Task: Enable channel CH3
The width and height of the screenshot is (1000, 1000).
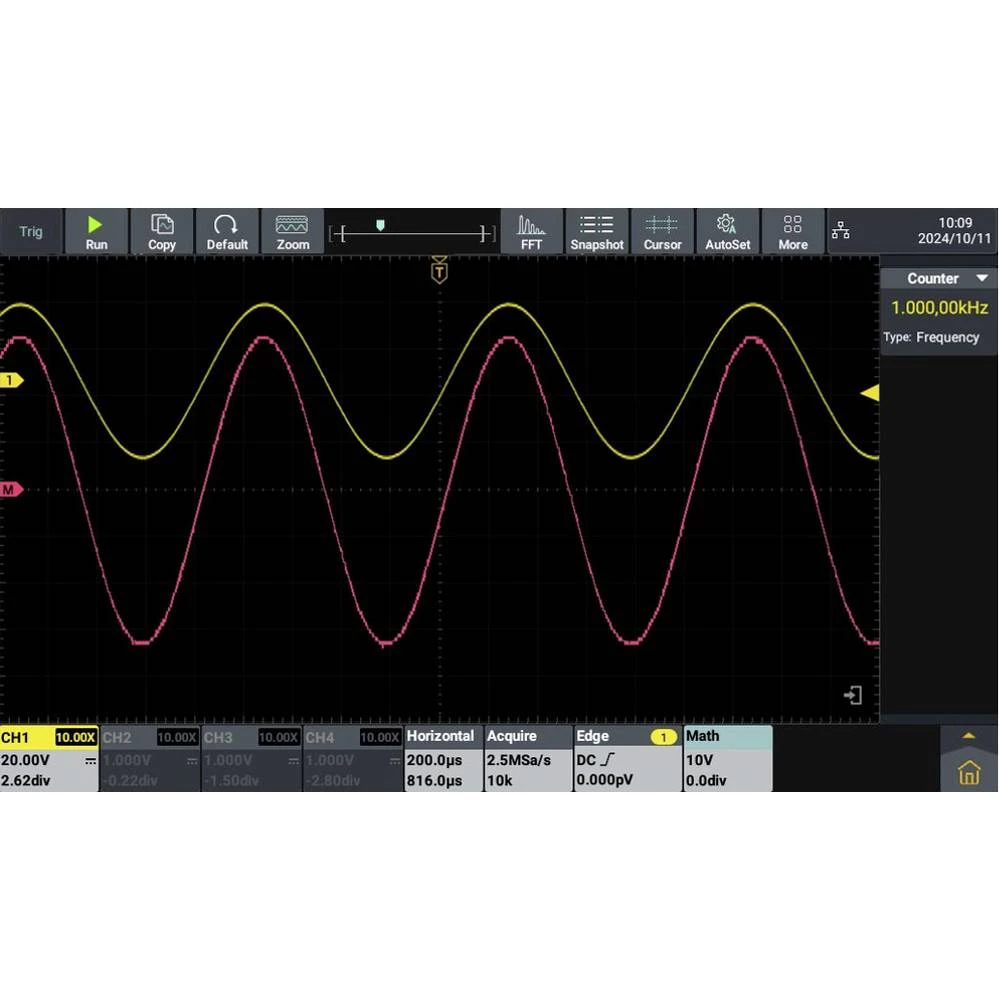Action: (x=251, y=759)
